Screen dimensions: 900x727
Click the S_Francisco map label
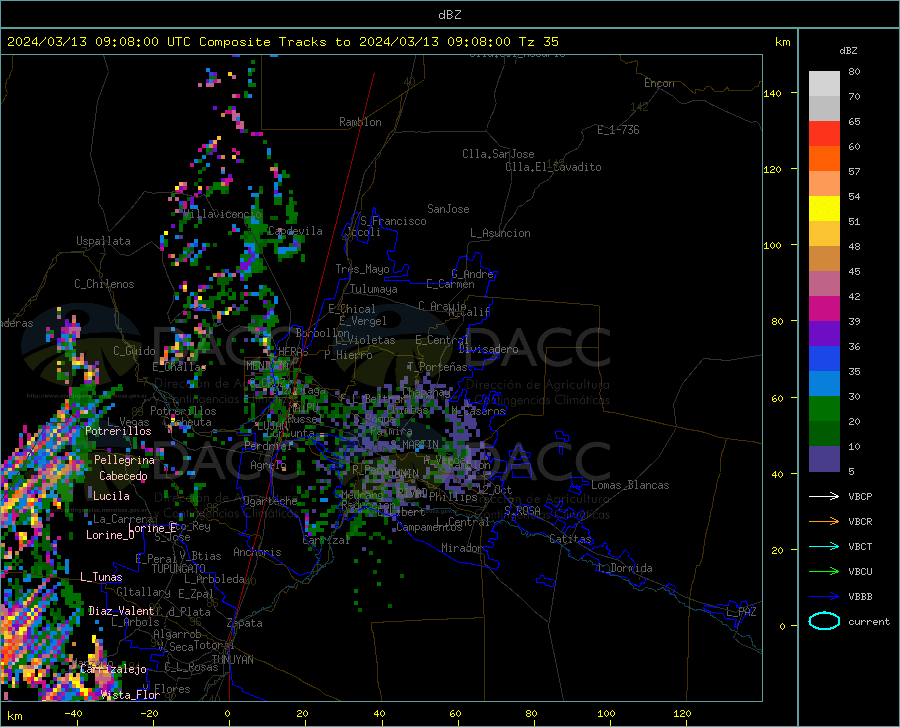click(x=393, y=221)
